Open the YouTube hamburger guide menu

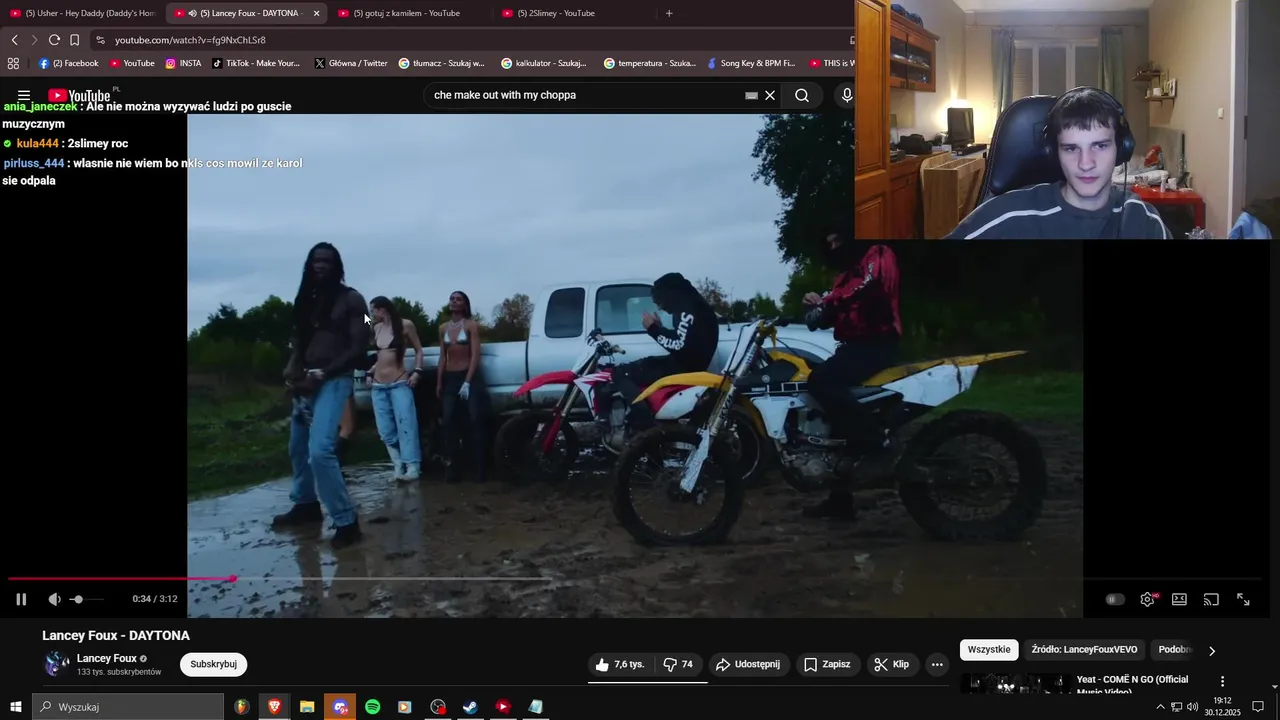(x=24, y=96)
